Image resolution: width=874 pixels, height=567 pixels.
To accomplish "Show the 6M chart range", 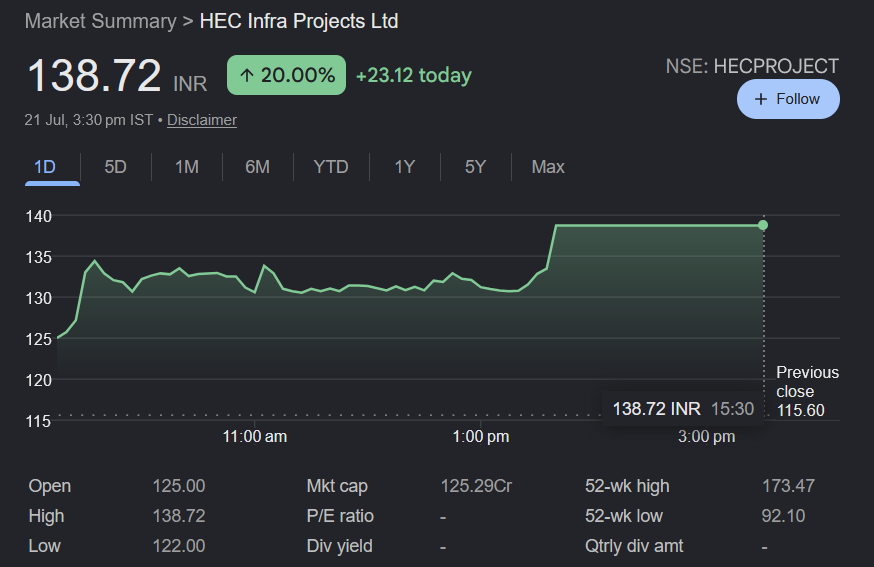I will point(258,167).
